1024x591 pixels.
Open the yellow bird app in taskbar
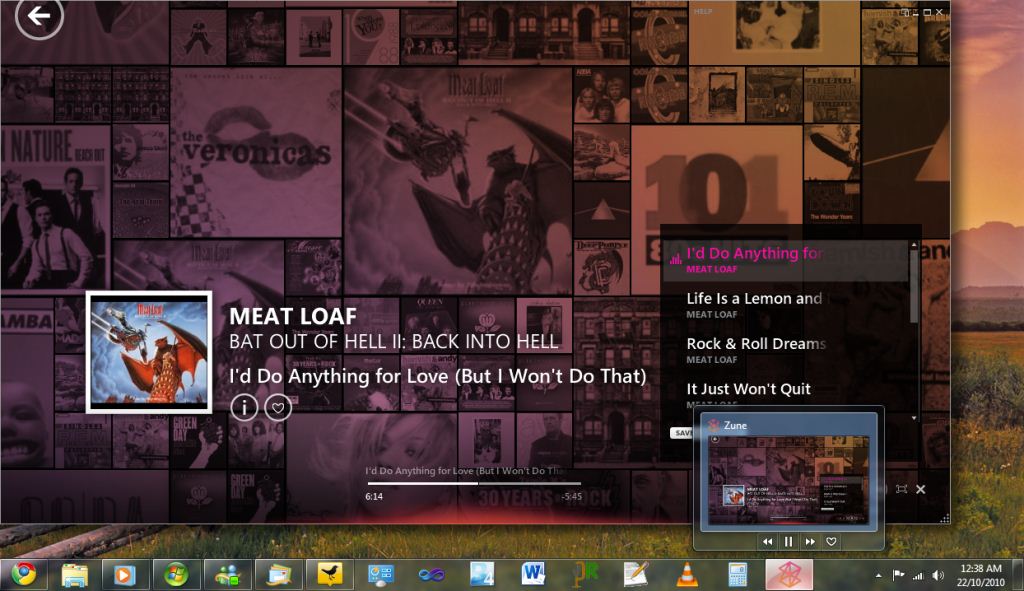[330, 575]
